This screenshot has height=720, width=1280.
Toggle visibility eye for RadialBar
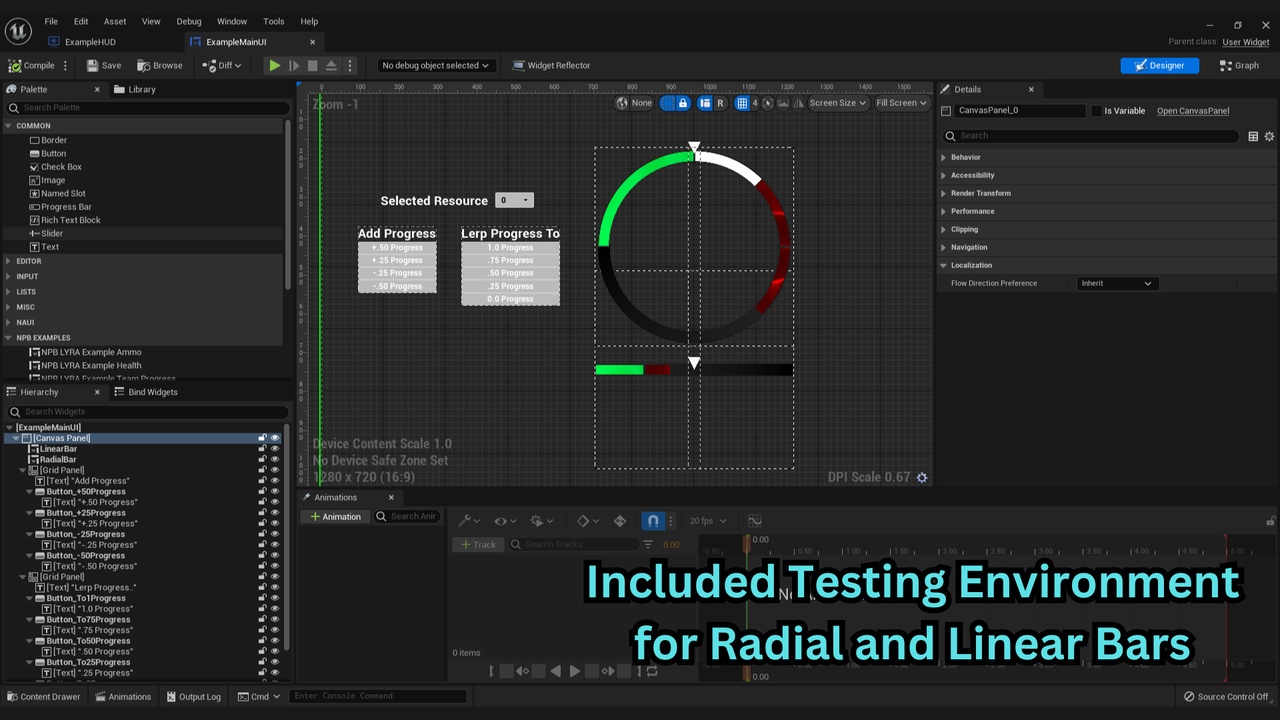tap(275, 460)
